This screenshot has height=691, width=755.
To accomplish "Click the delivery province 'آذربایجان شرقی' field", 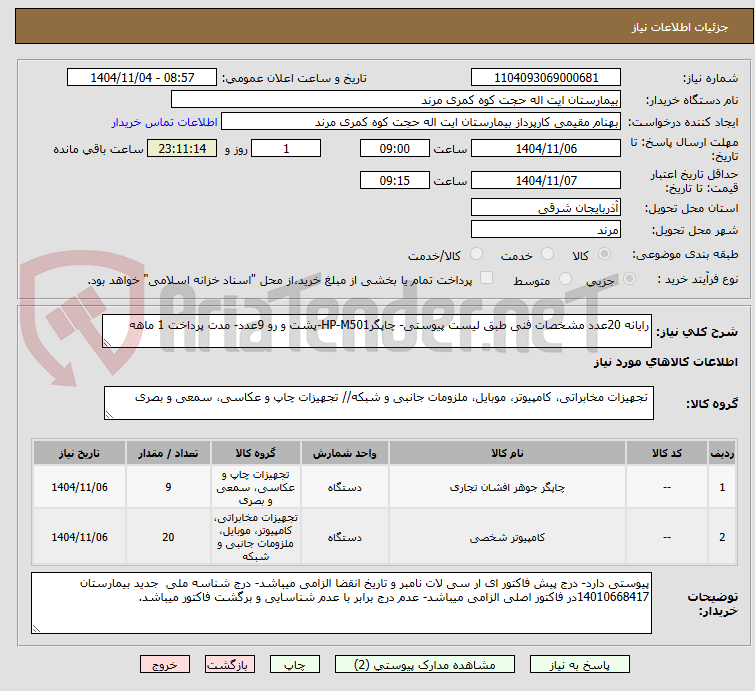I will 546,208.
